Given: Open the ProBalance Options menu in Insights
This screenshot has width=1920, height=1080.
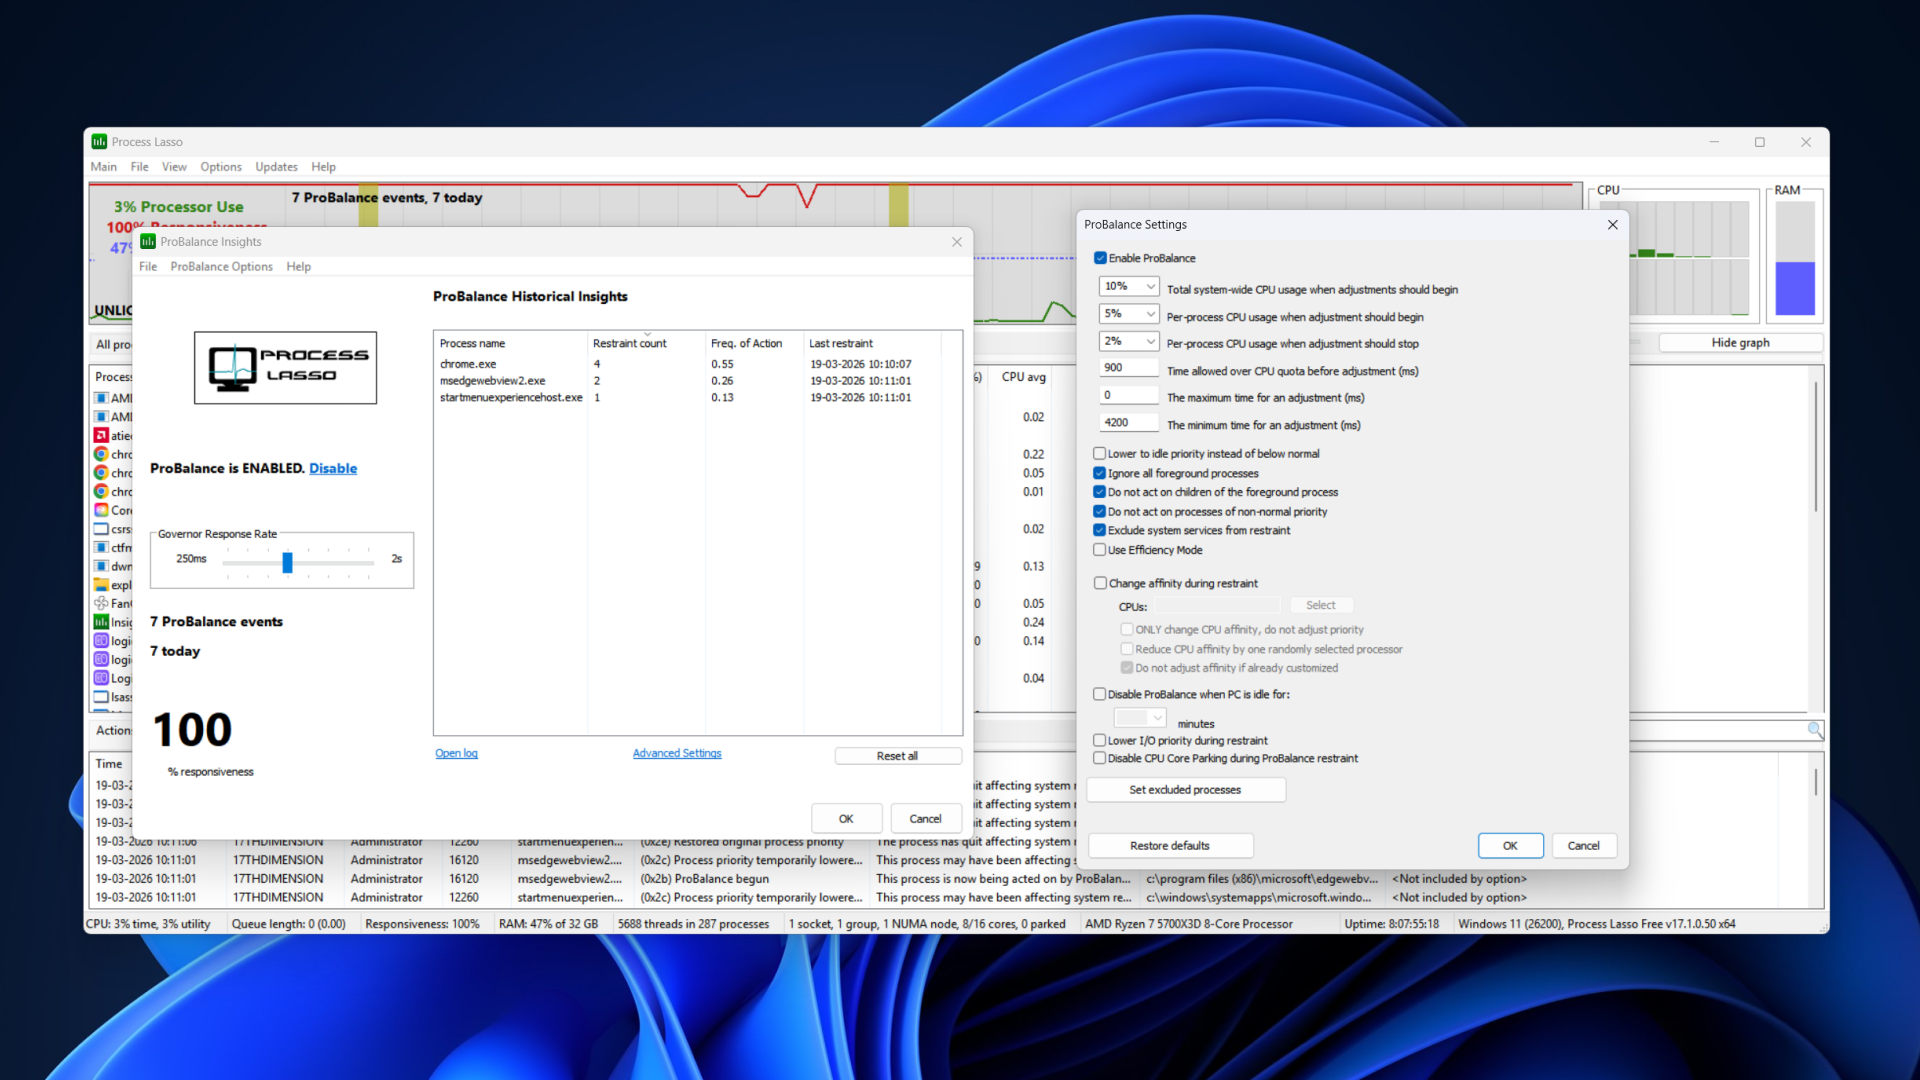Looking at the screenshot, I should click(x=221, y=267).
